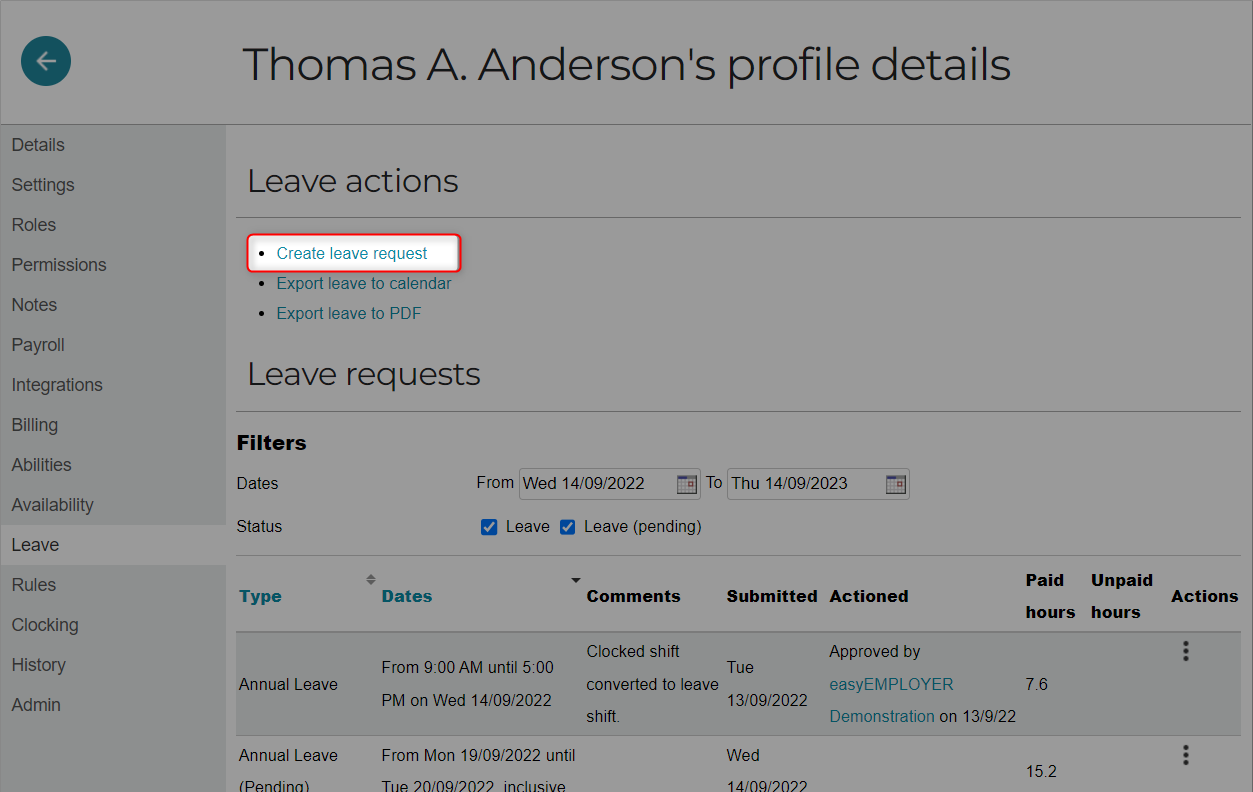Click the Actioned column header

[x=869, y=596]
